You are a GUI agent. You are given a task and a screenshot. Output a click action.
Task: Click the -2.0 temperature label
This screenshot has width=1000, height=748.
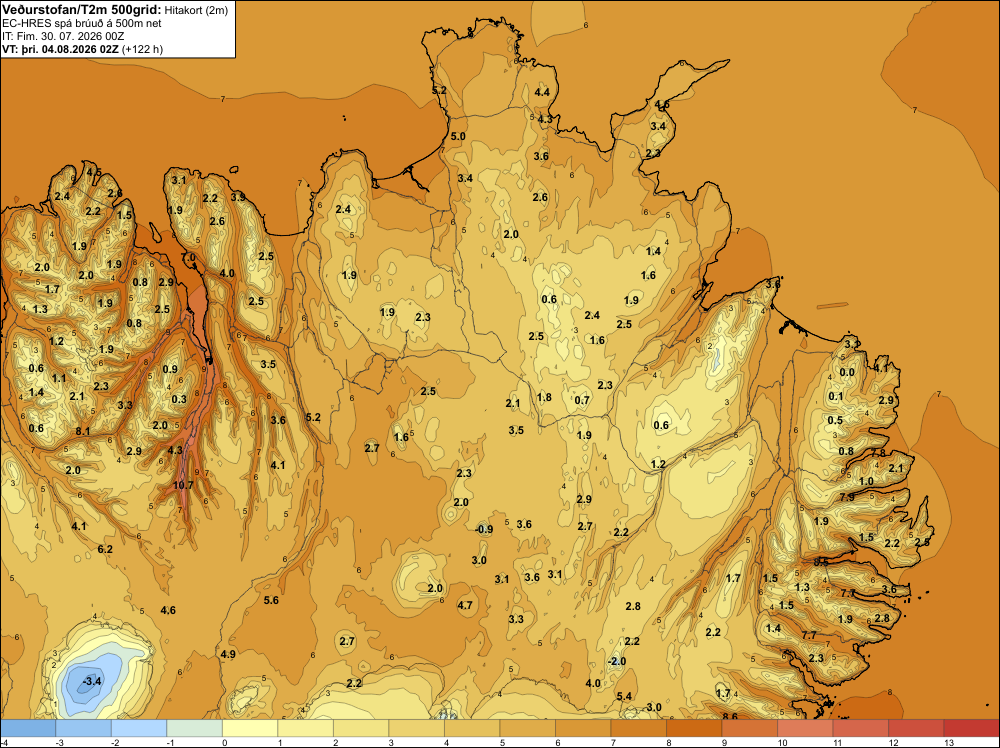point(617,661)
